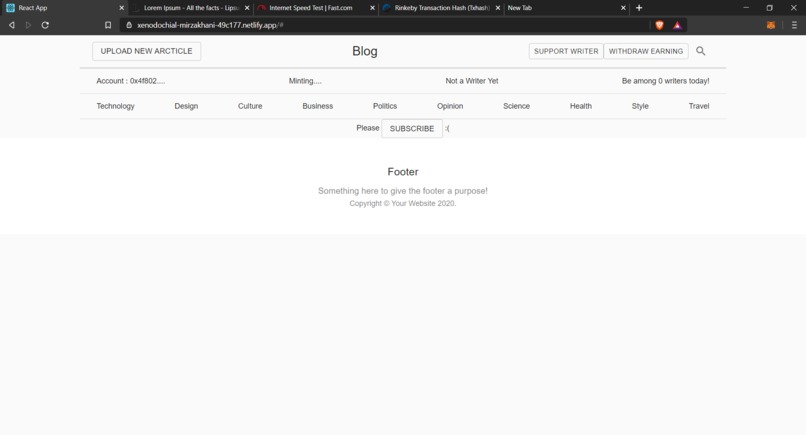Viewport: 806px width, 435px height.
Task: Open the Brave Rewards triangle icon
Action: (x=677, y=25)
